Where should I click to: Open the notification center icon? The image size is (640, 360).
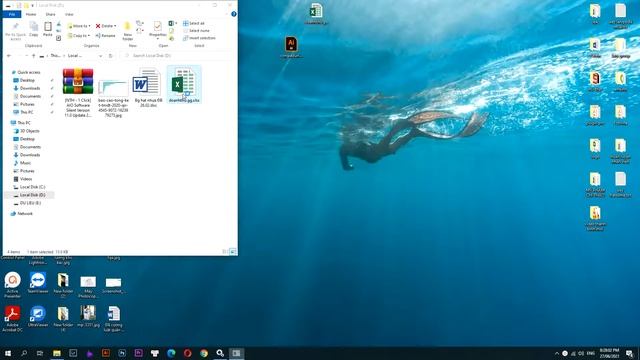click(630, 353)
